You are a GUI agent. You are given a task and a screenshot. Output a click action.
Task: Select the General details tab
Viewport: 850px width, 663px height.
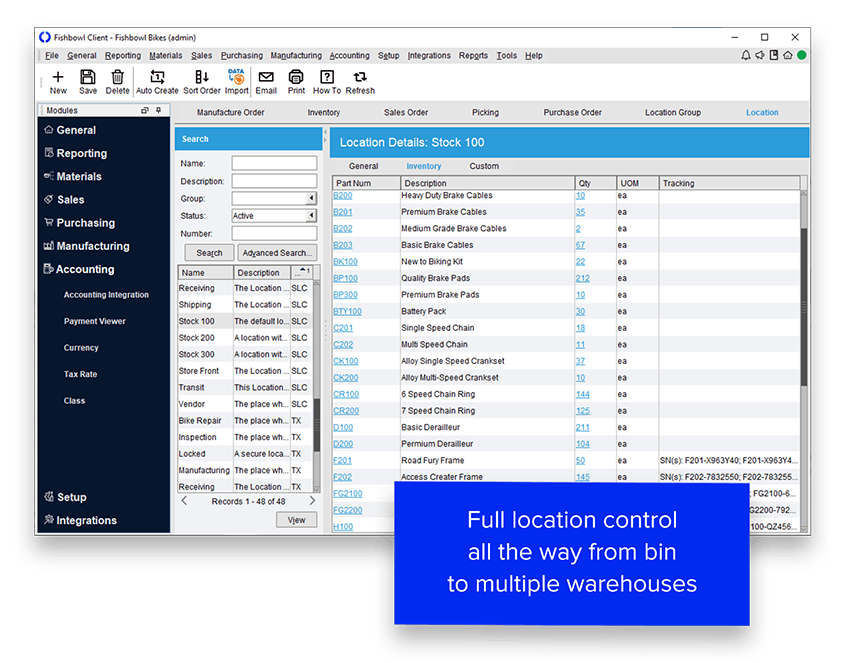[363, 166]
